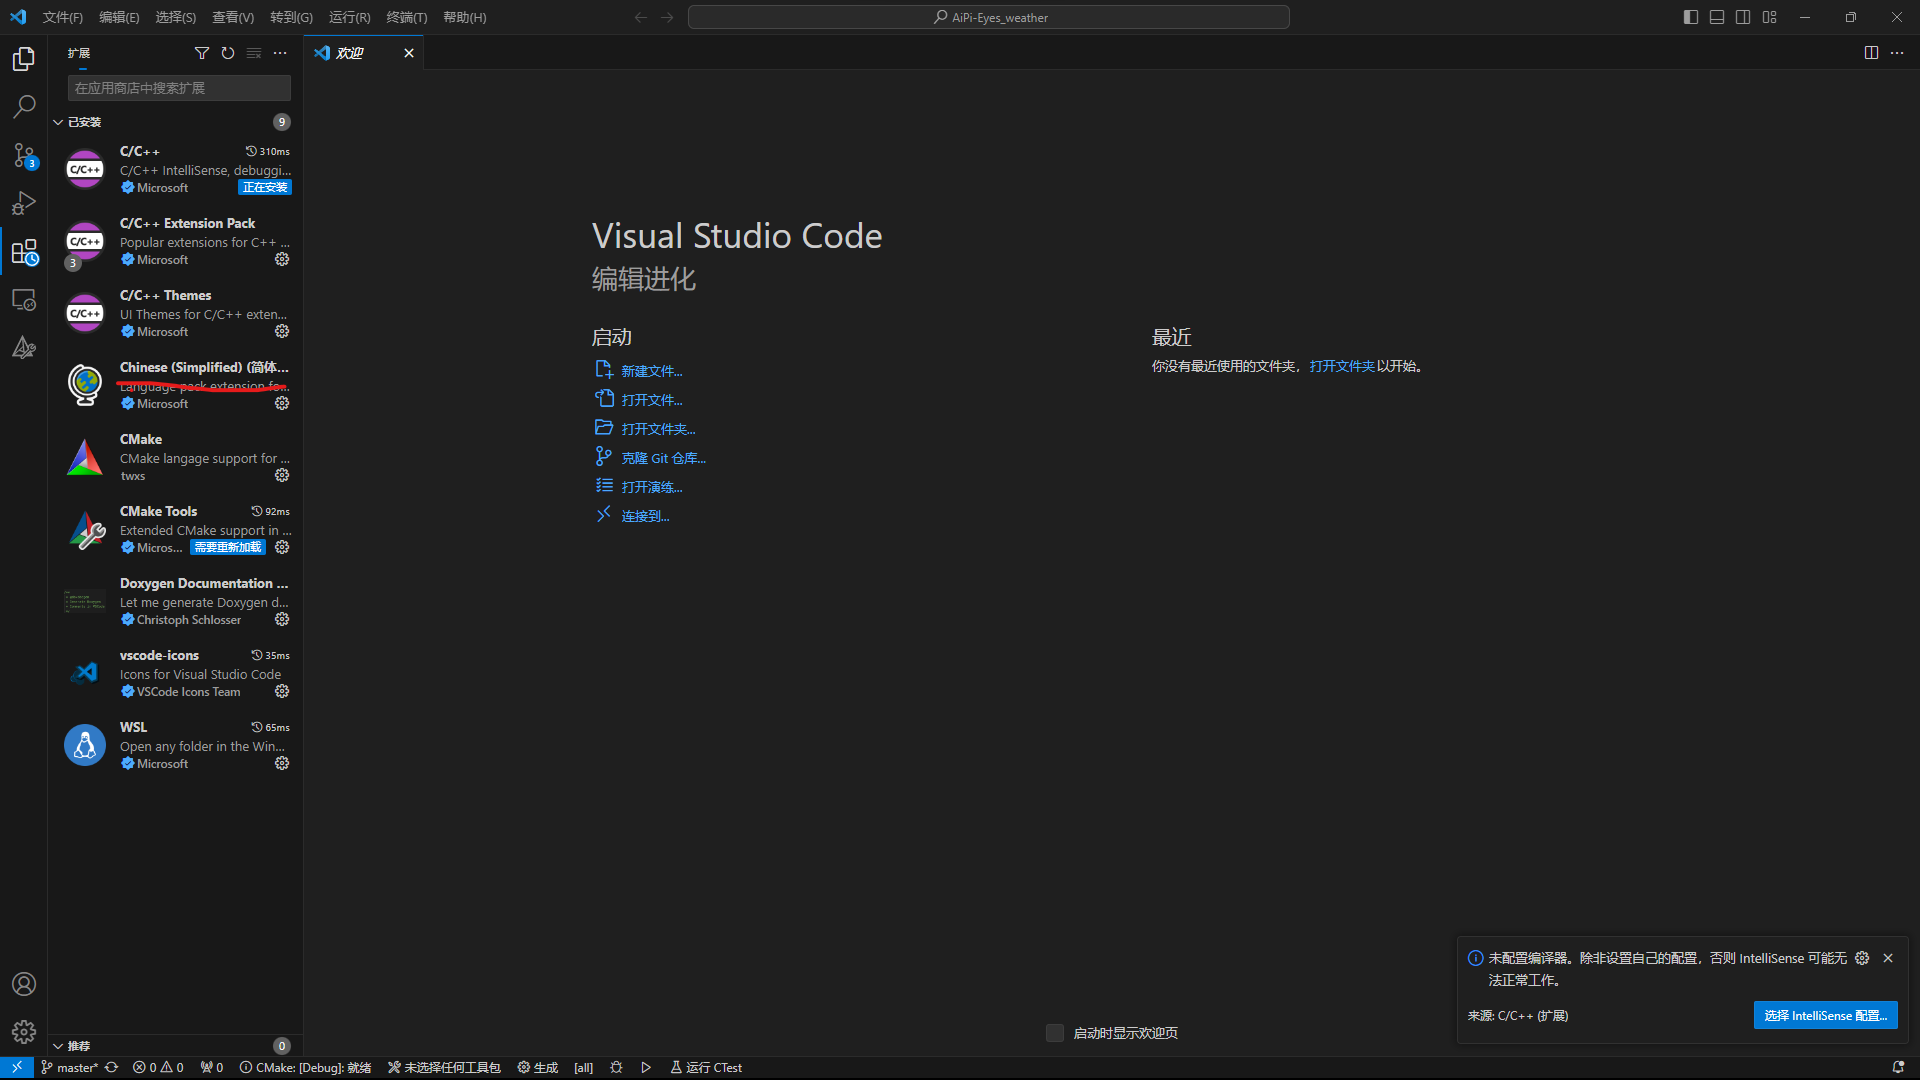
Task: Split the editor to the right
Action: pos(1871,53)
